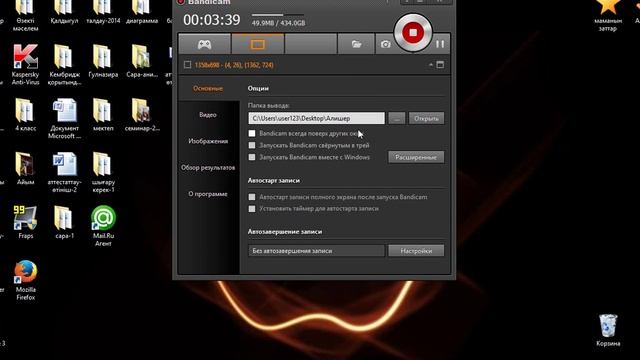Open аттестаттау-өтініш-2 Word document
Image resolution: width=640 pixels, height=360 pixels.
[x=64, y=172]
